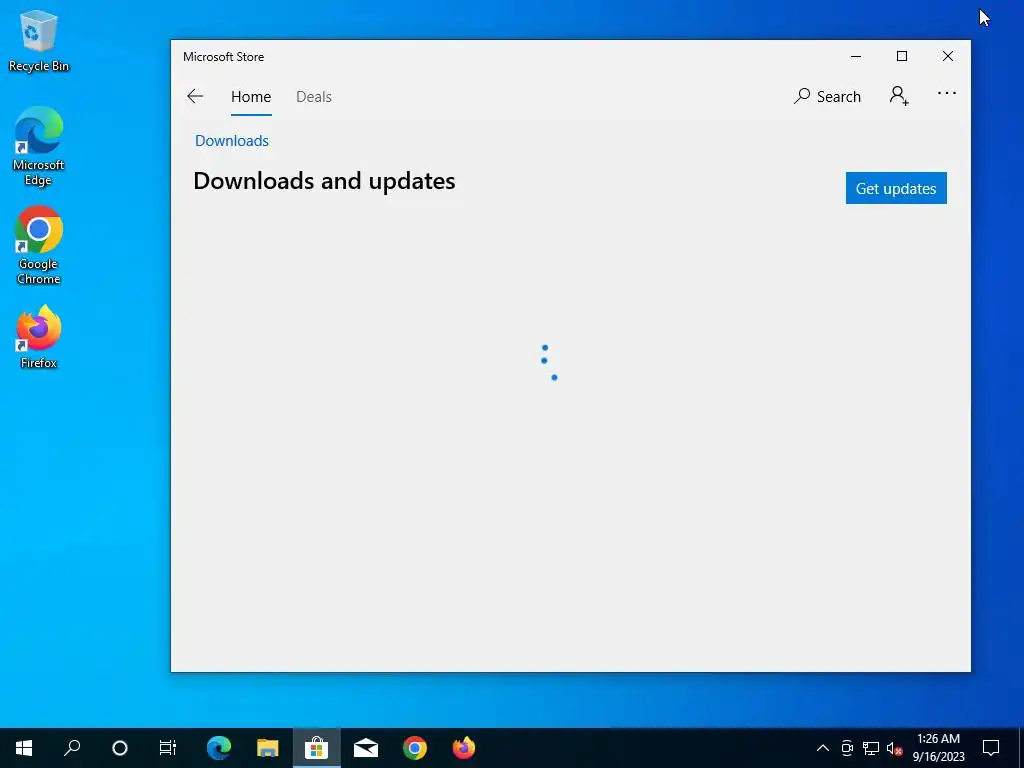Open Cortana circle on taskbar
1024x768 pixels.
click(x=120, y=748)
